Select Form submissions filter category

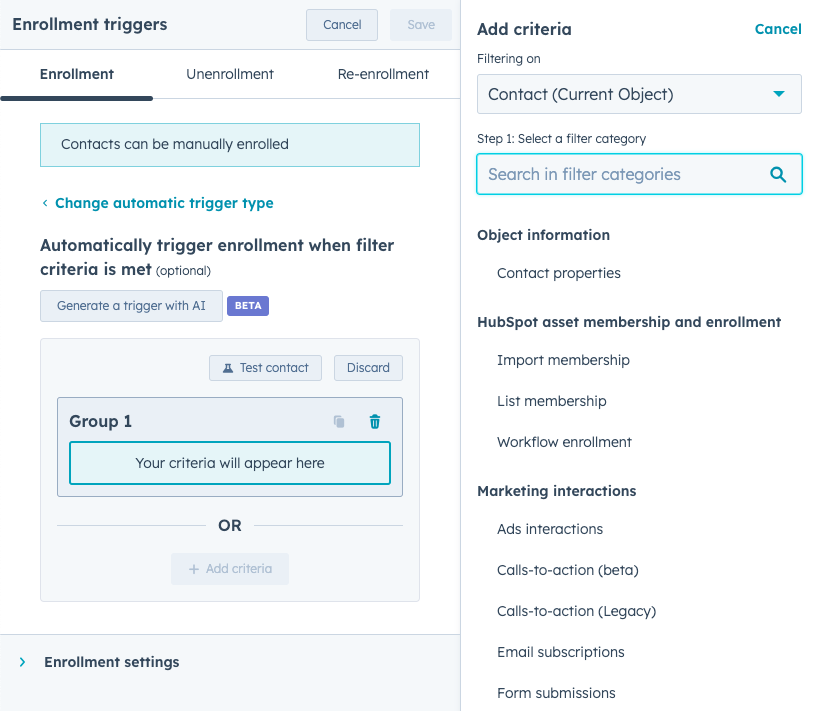(556, 692)
